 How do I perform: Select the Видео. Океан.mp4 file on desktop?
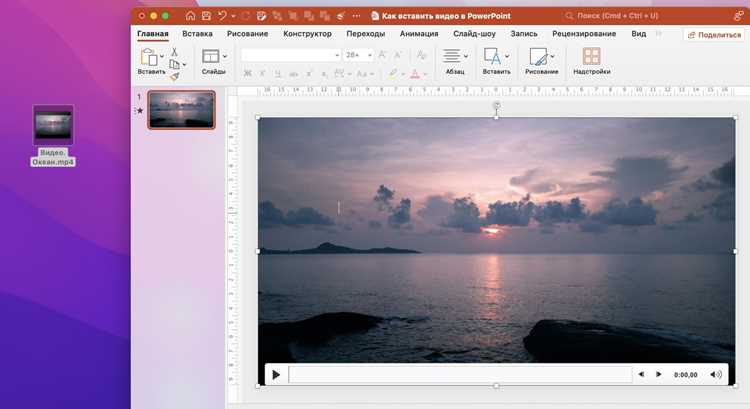click(x=53, y=135)
